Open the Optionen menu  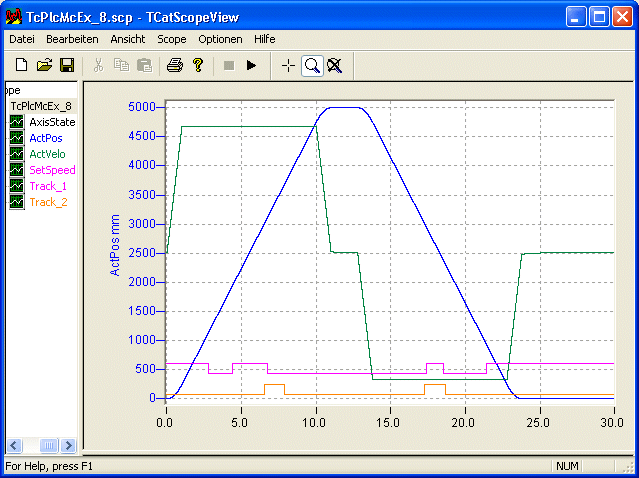tap(220, 40)
